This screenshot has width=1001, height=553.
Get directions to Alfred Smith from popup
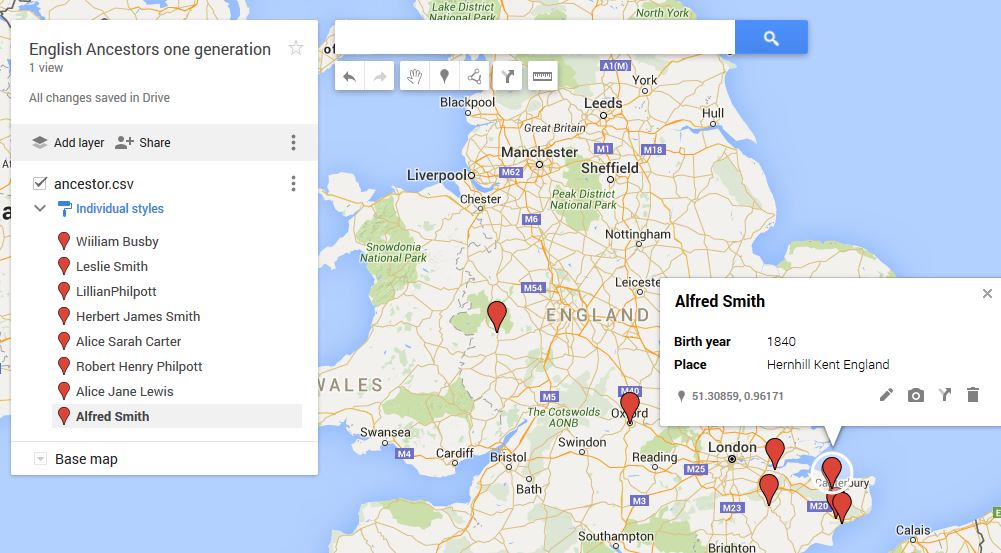coord(945,395)
